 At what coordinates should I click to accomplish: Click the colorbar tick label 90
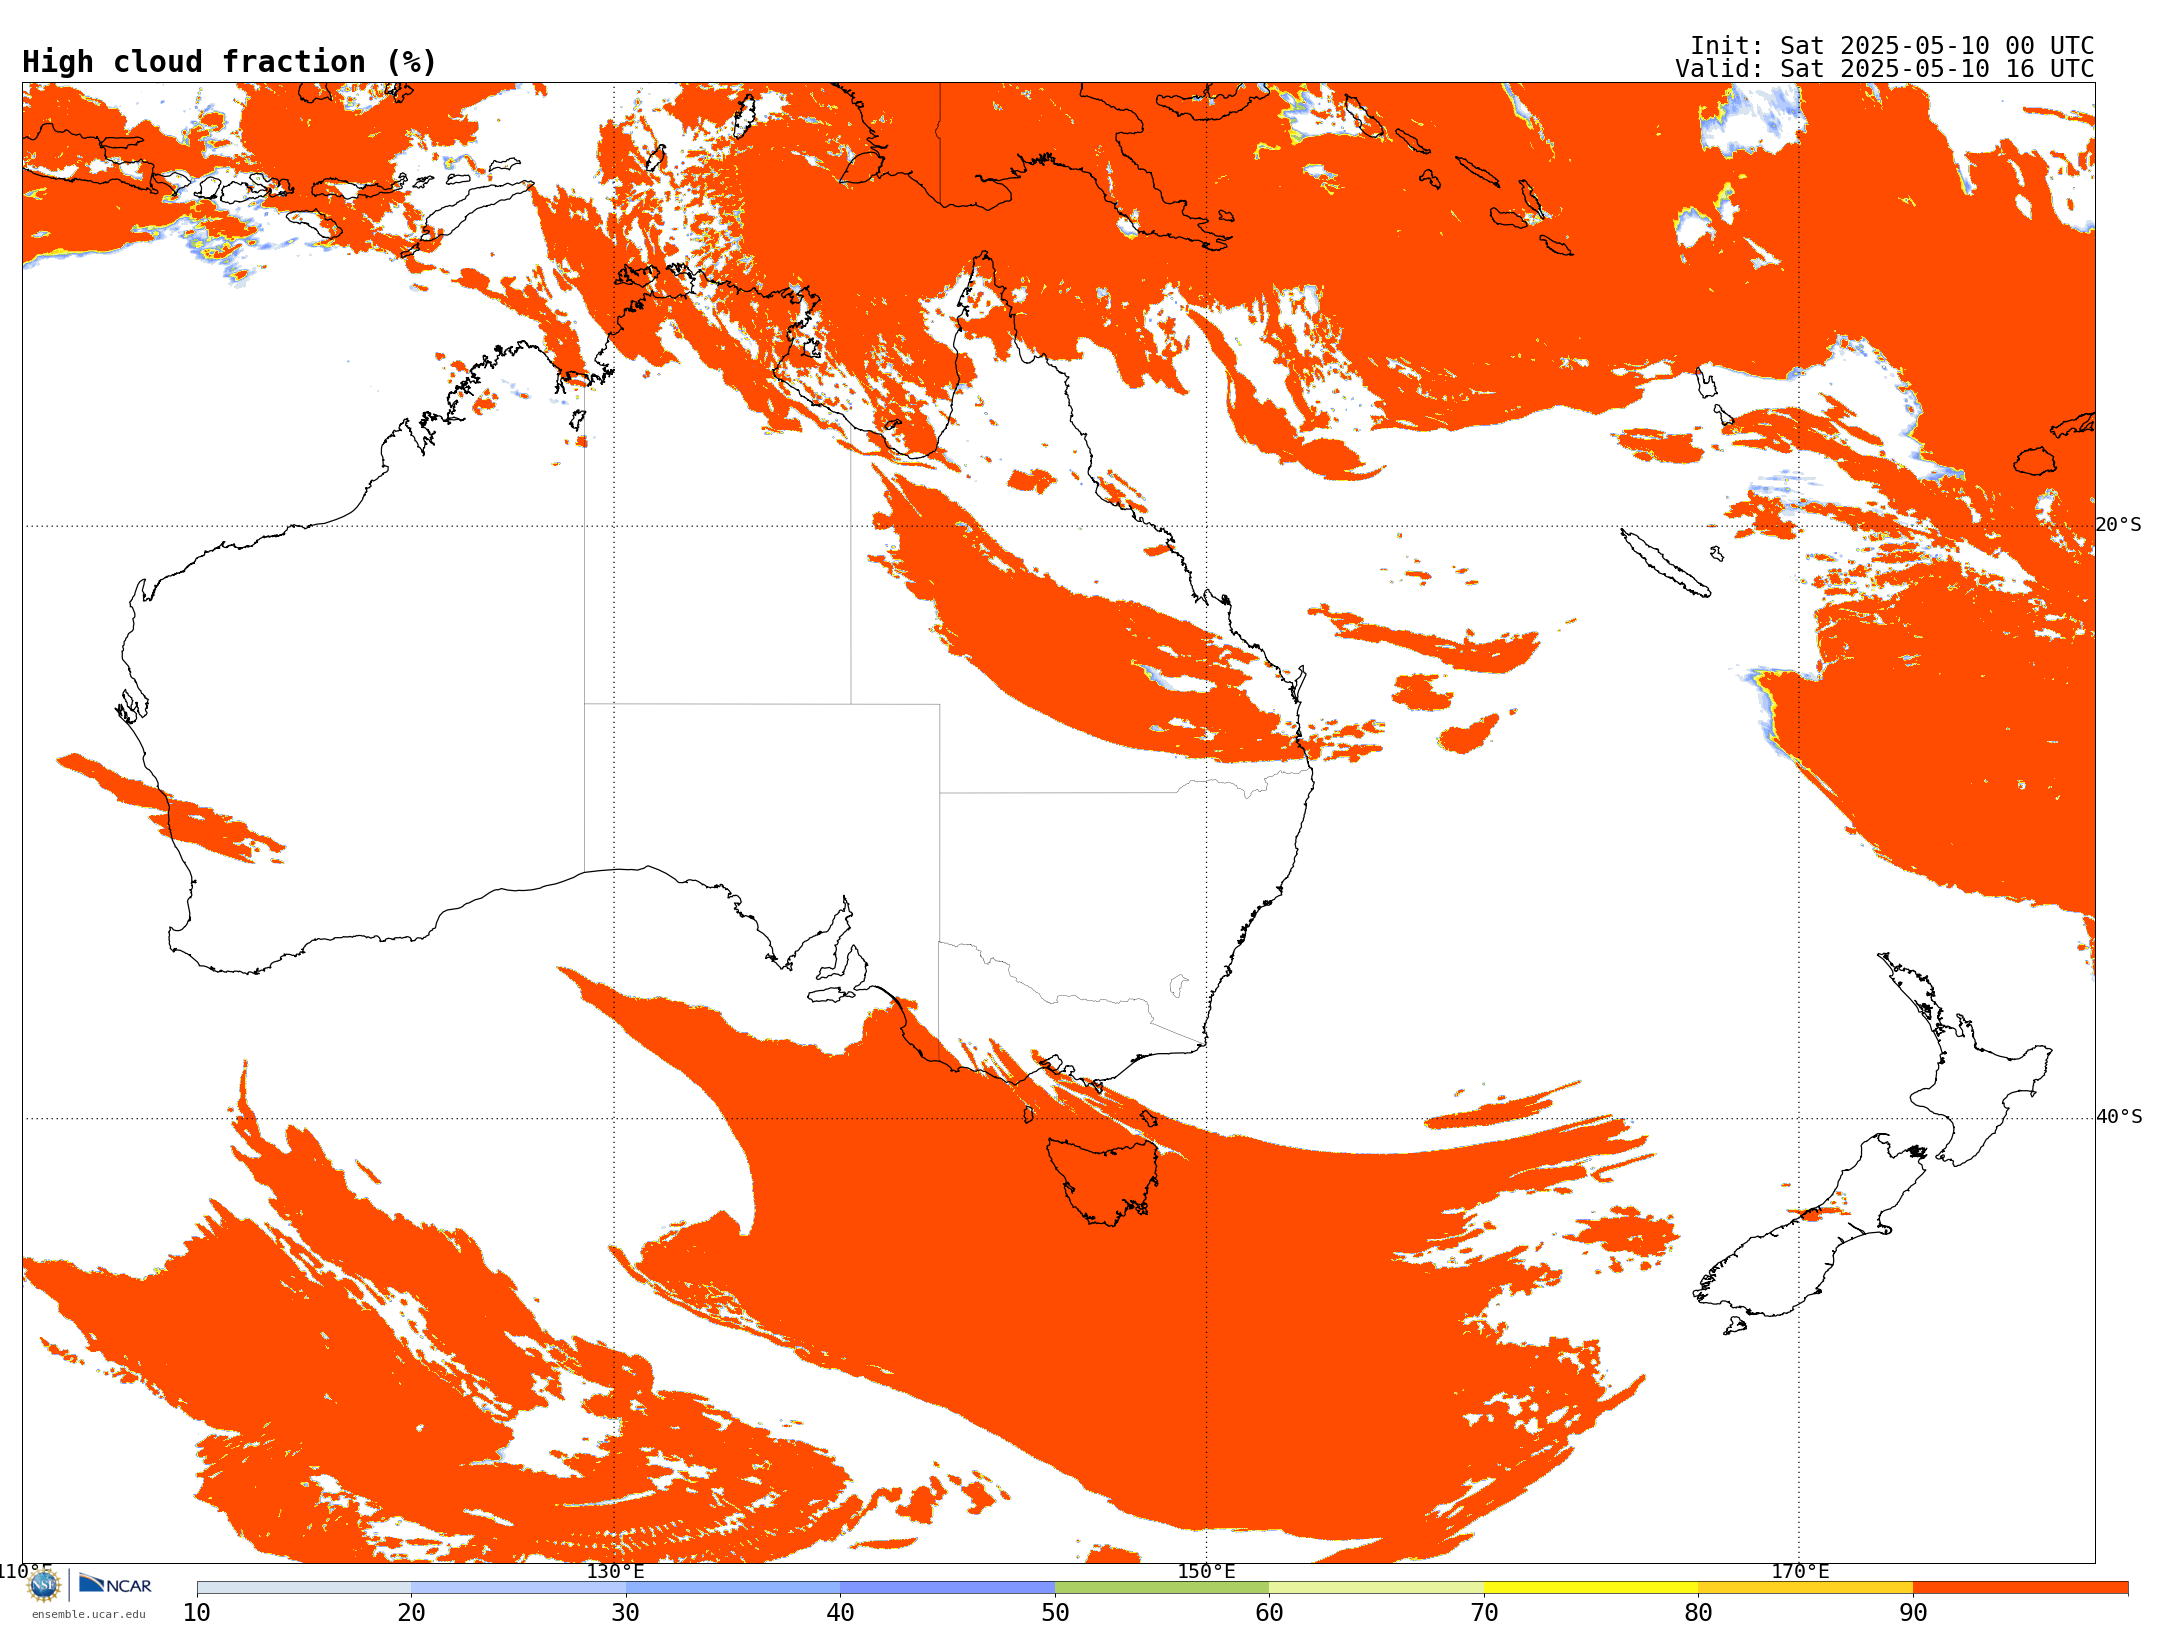[x=1913, y=1613]
